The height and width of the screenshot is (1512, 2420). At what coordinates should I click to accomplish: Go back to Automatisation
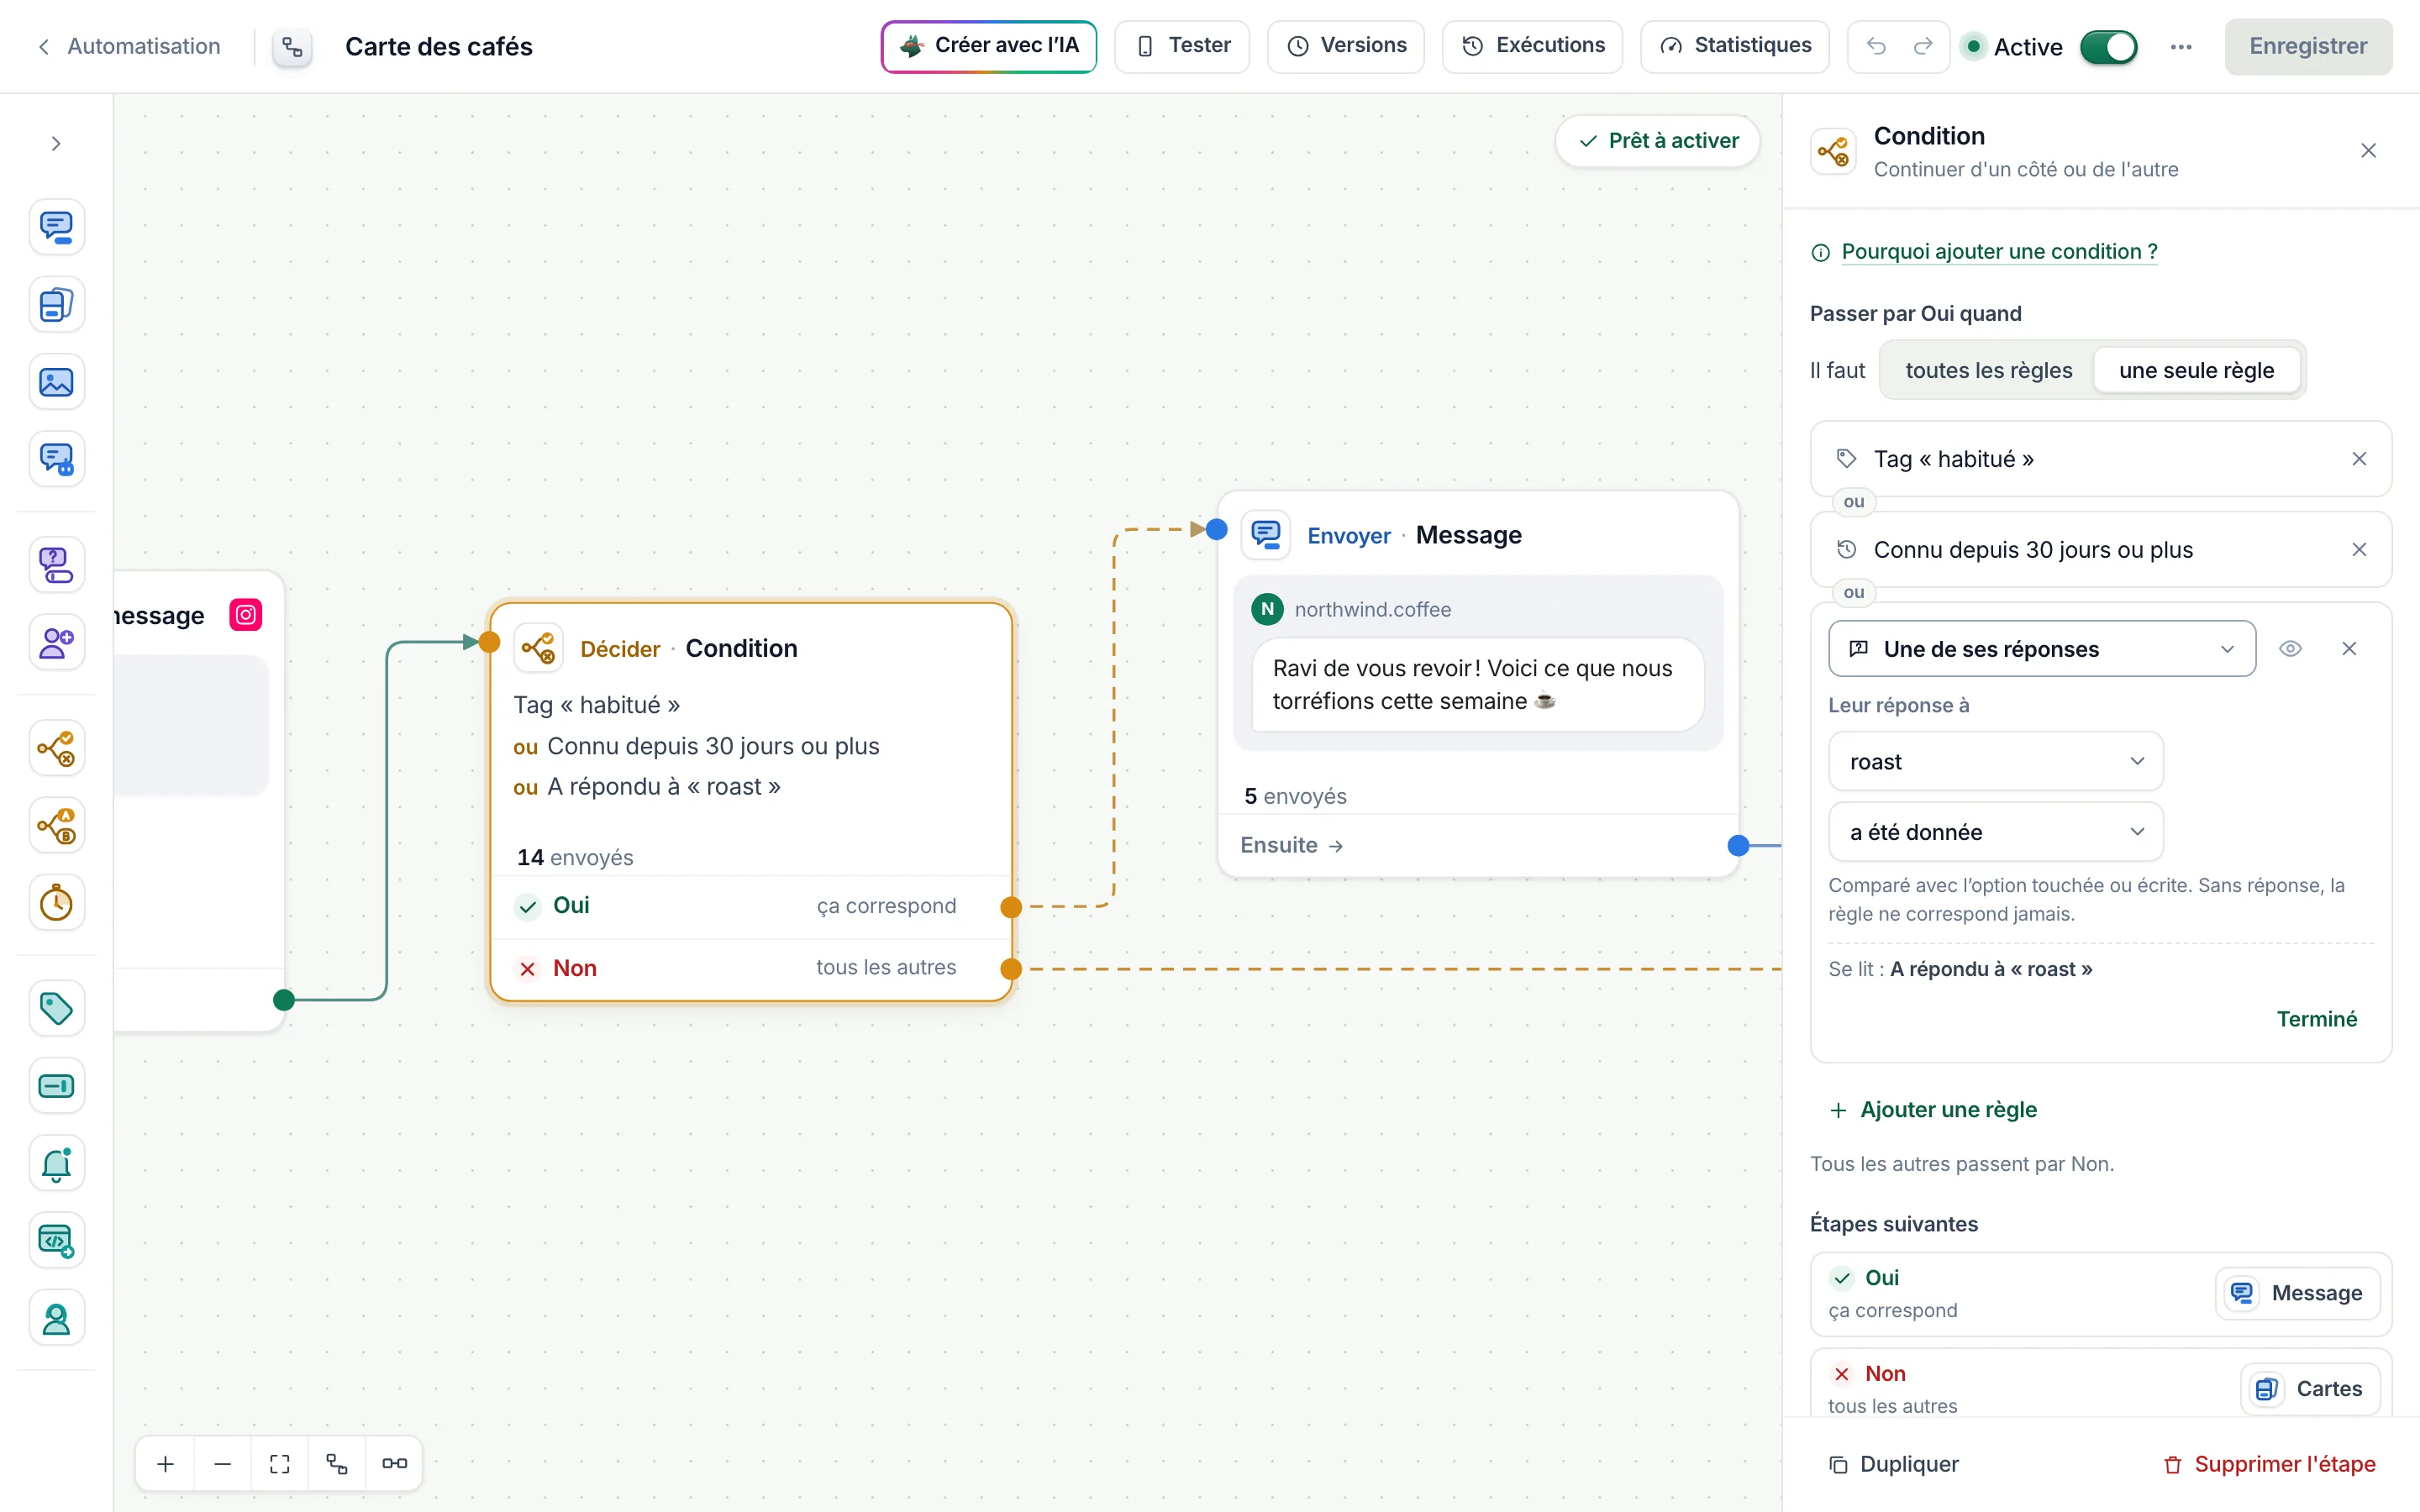click(129, 46)
